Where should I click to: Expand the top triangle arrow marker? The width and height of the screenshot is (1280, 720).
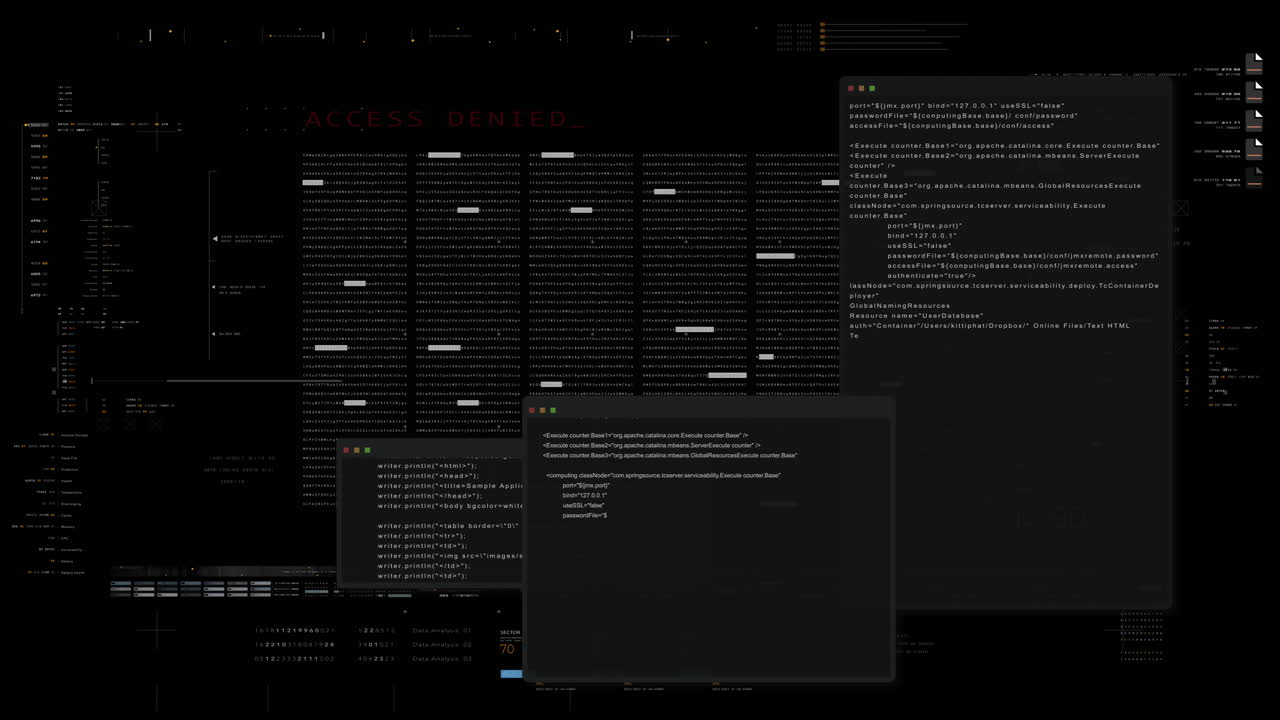click(x=214, y=239)
